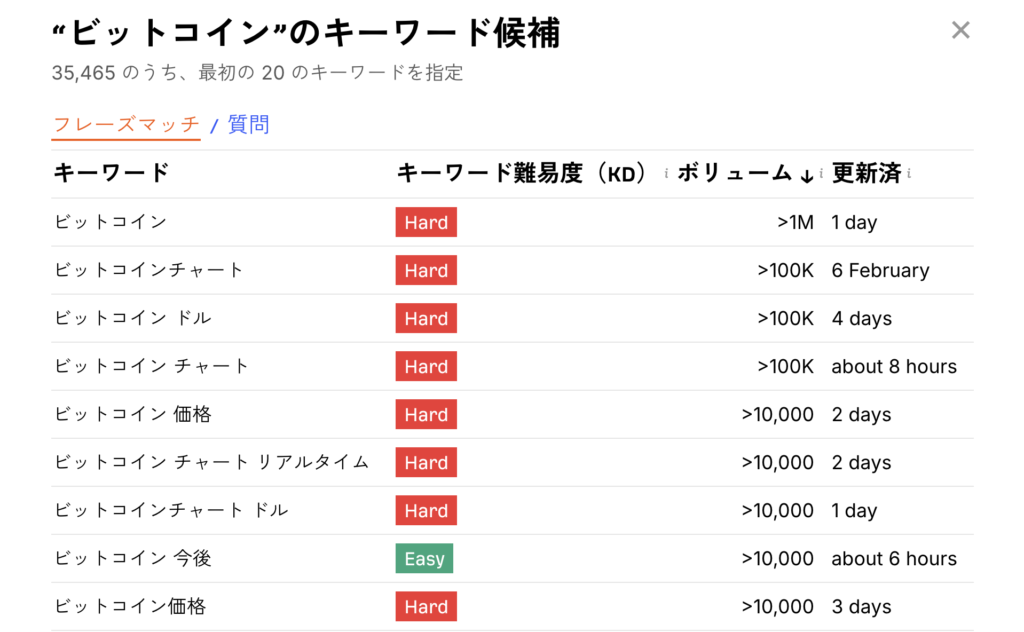1024x632 pixels.
Task: Click the info icon next to 更新済
Action: tap(909, 174)
